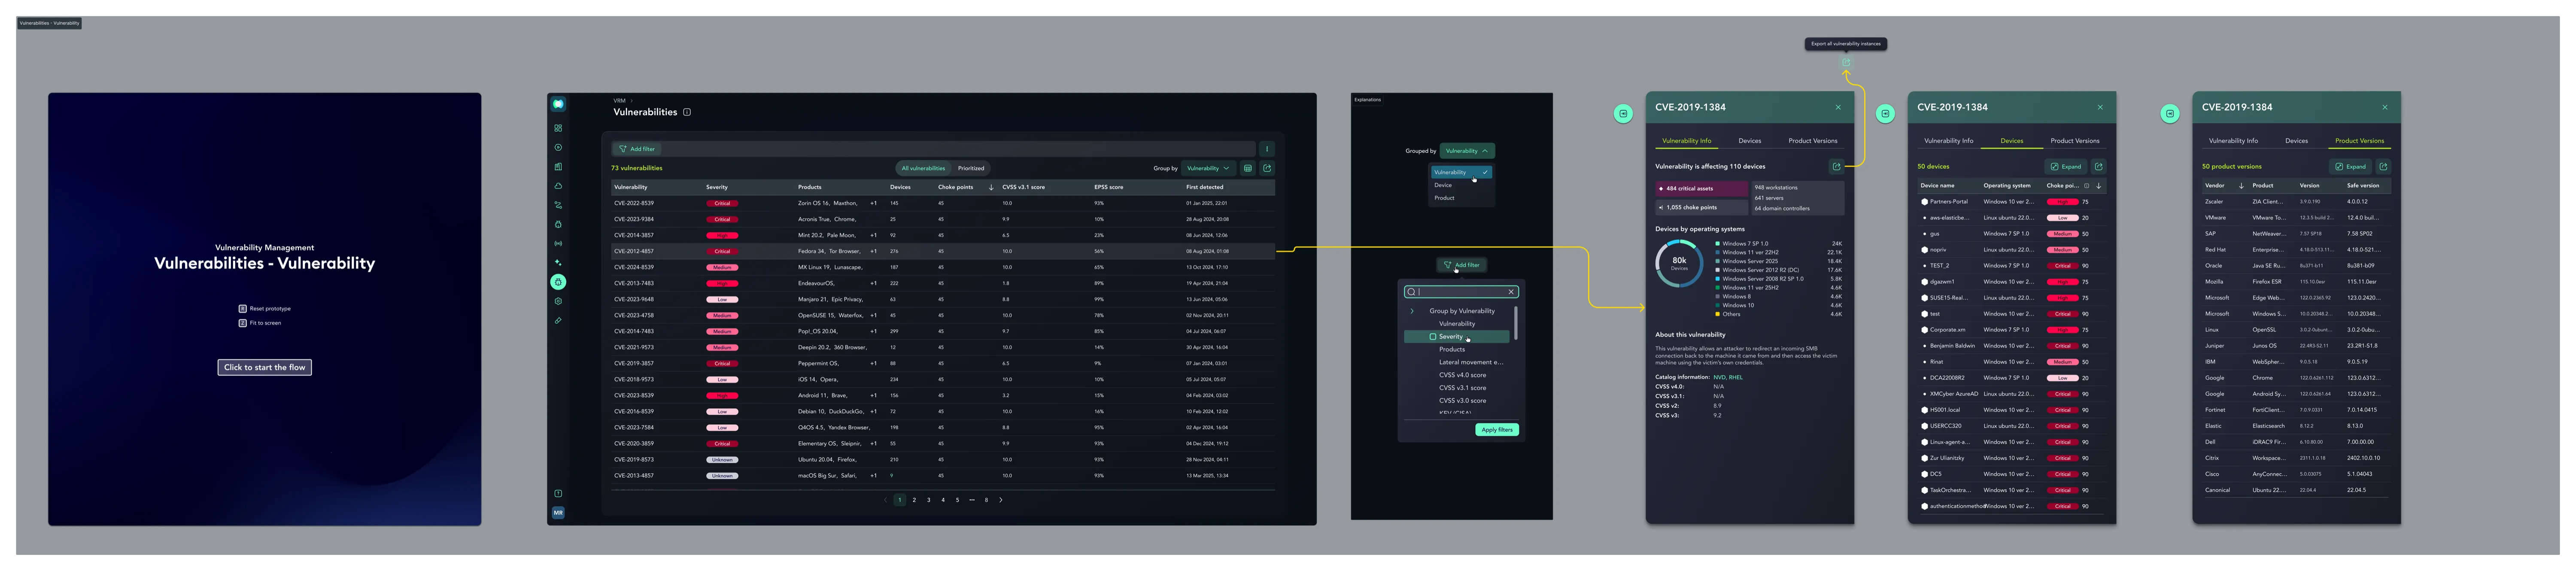This screenshot has width=2576, height=571.
Task: Open Devices tab in the 50 product versions panel
Action: point(2296,141)
